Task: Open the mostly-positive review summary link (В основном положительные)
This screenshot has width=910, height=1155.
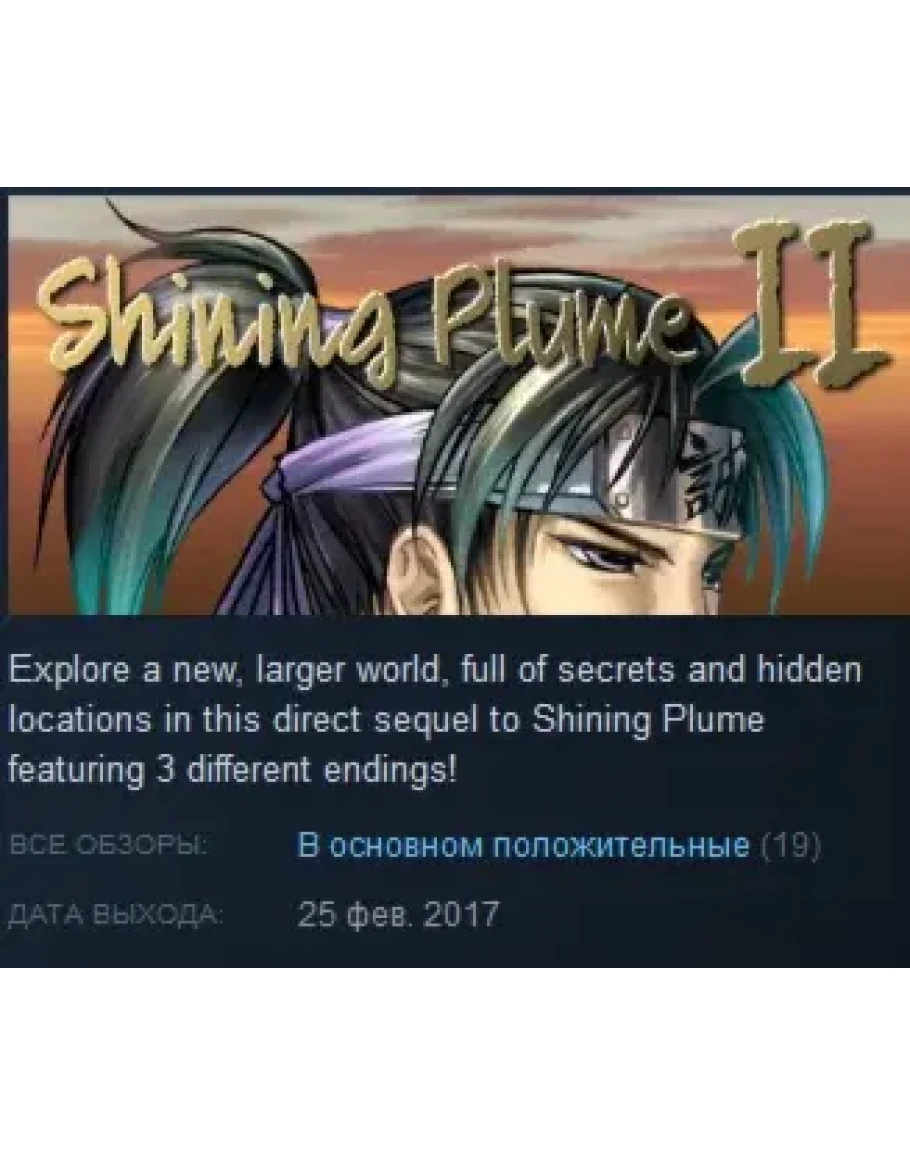Action: click(x=522, y=845)
